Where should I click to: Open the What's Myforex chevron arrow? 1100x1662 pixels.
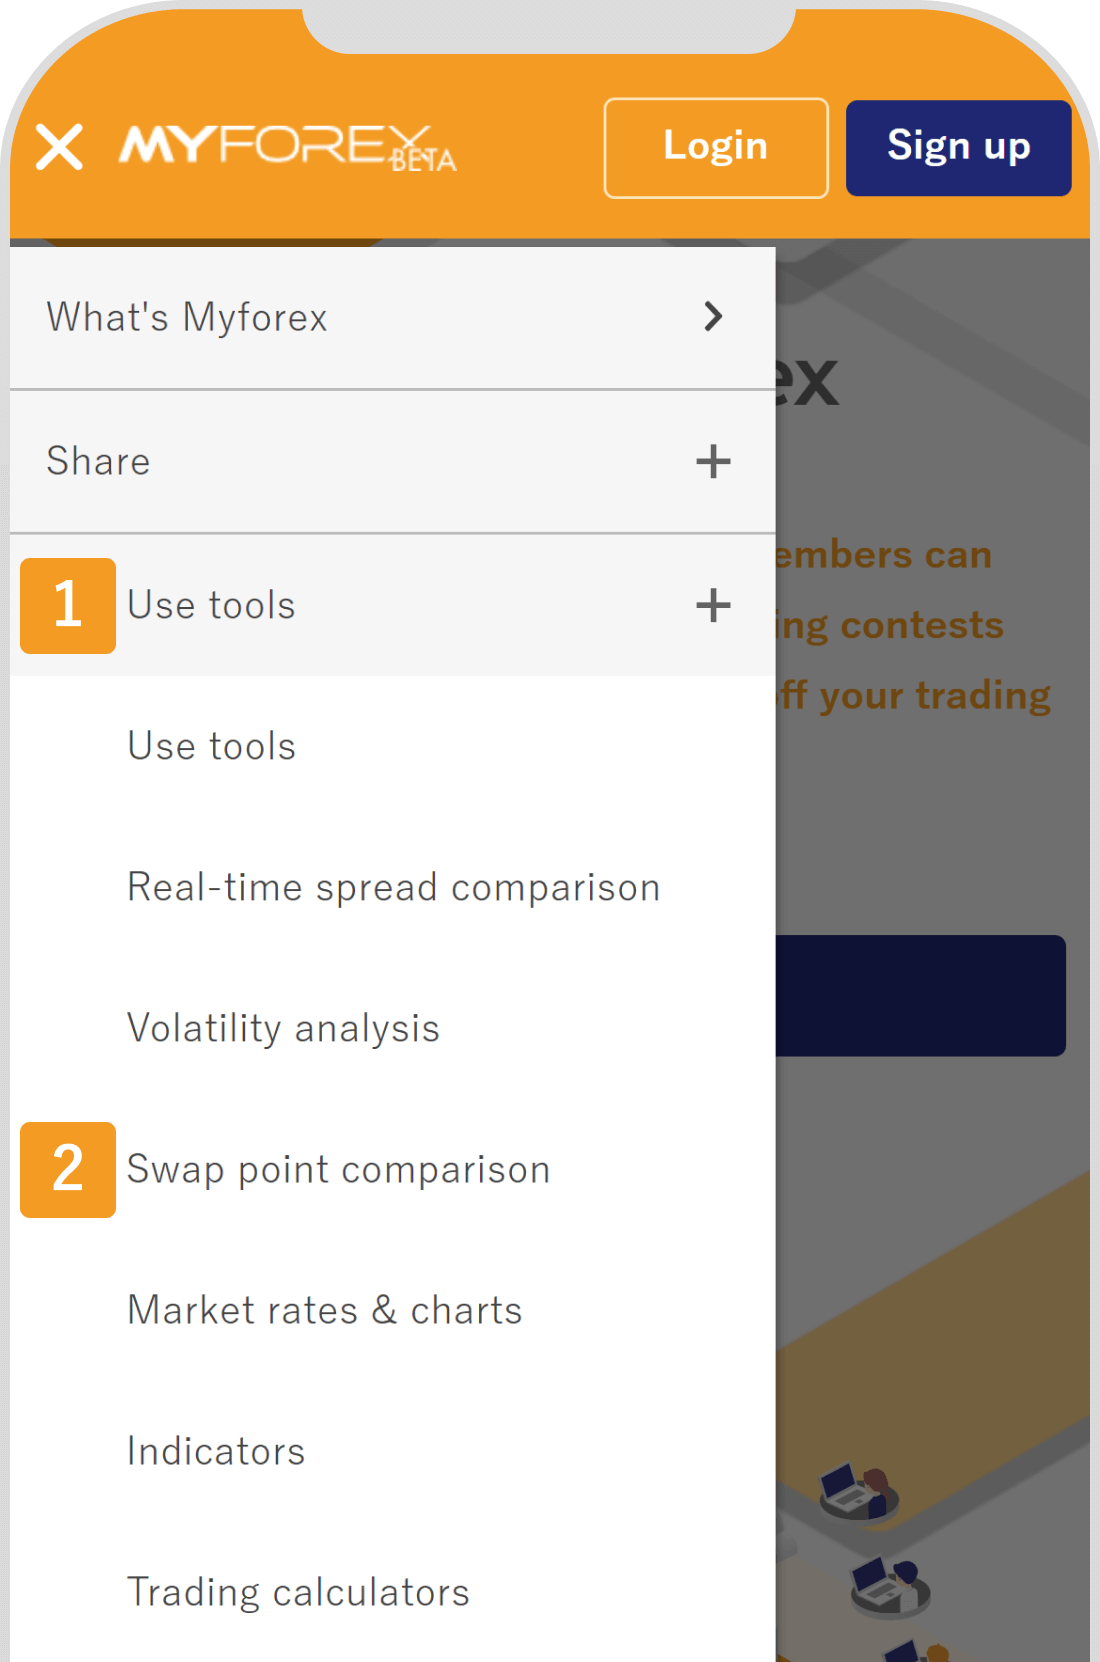(713, 317)
